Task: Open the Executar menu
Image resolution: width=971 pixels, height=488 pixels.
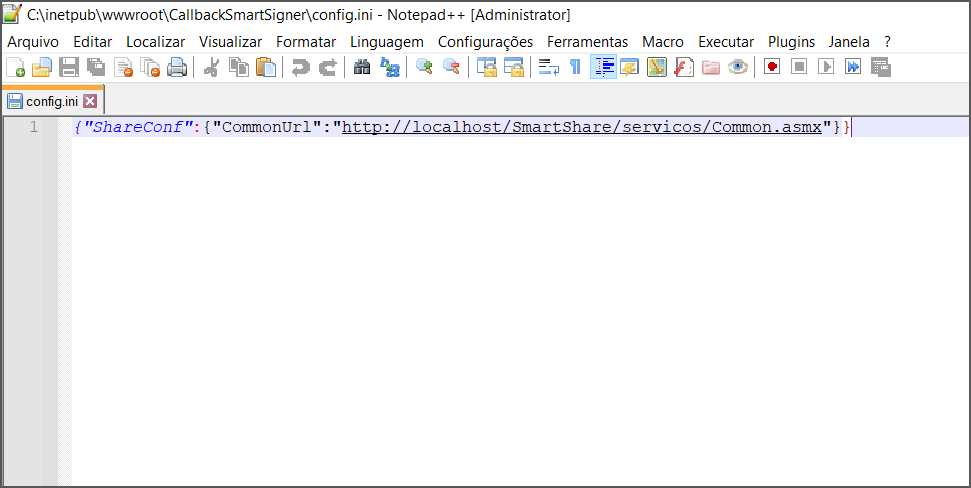Action: pyautogui.click(x=726, y=42)
